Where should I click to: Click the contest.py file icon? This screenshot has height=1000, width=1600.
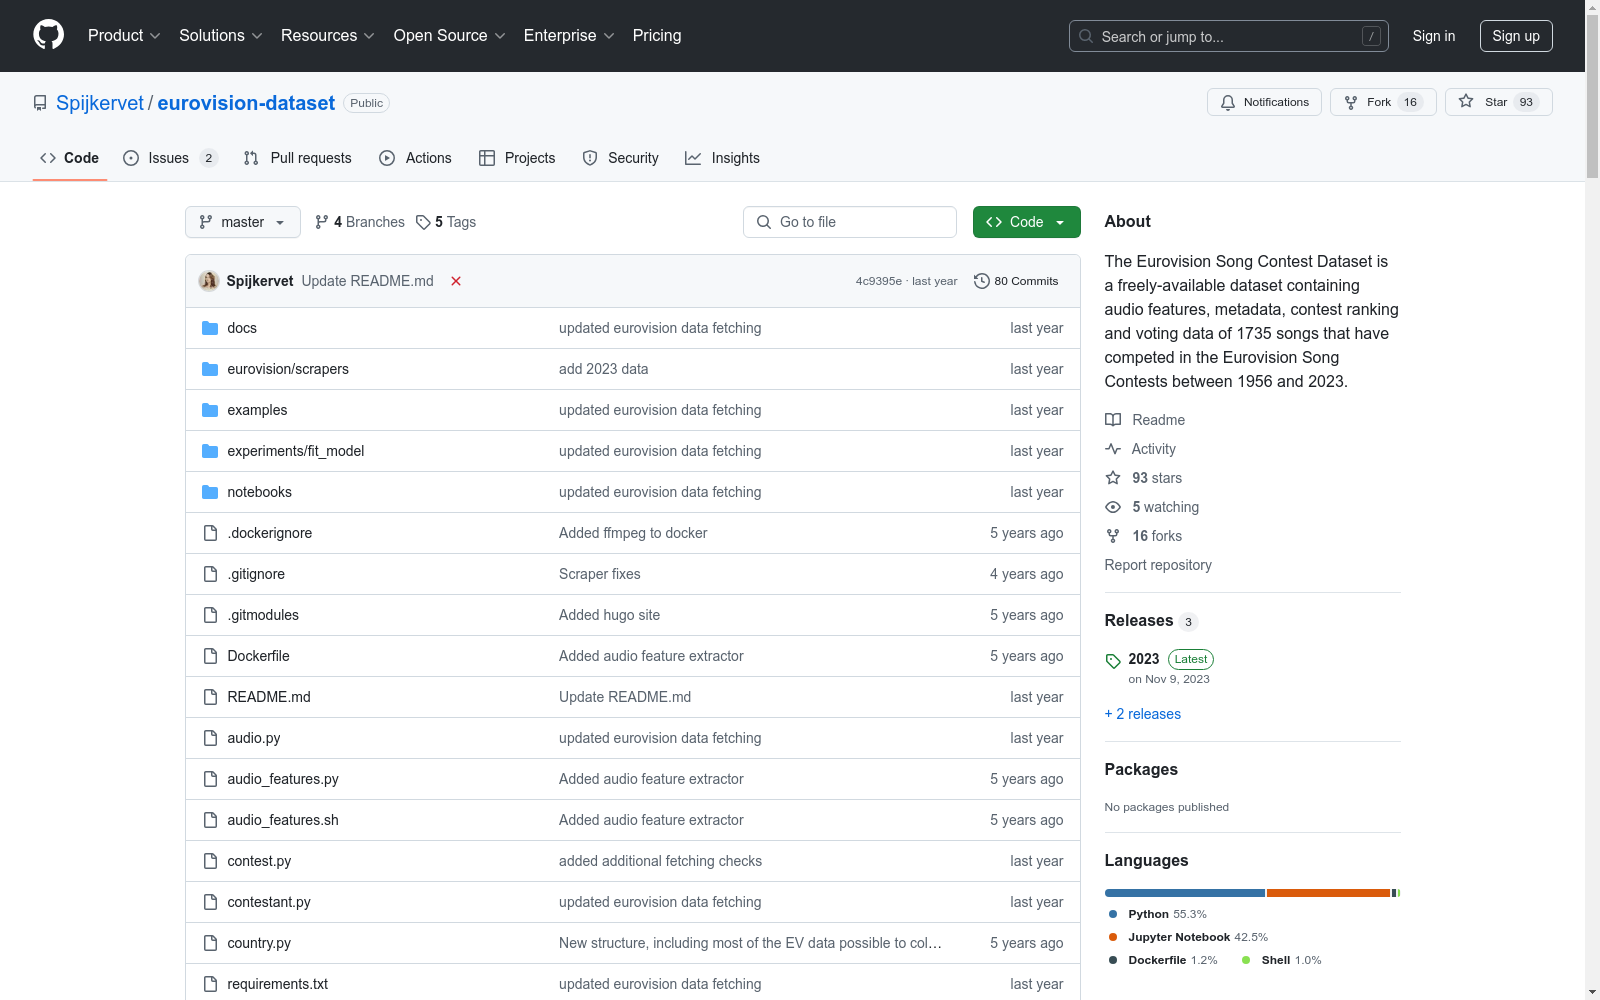pyautogui.click(x=210, y=861)
